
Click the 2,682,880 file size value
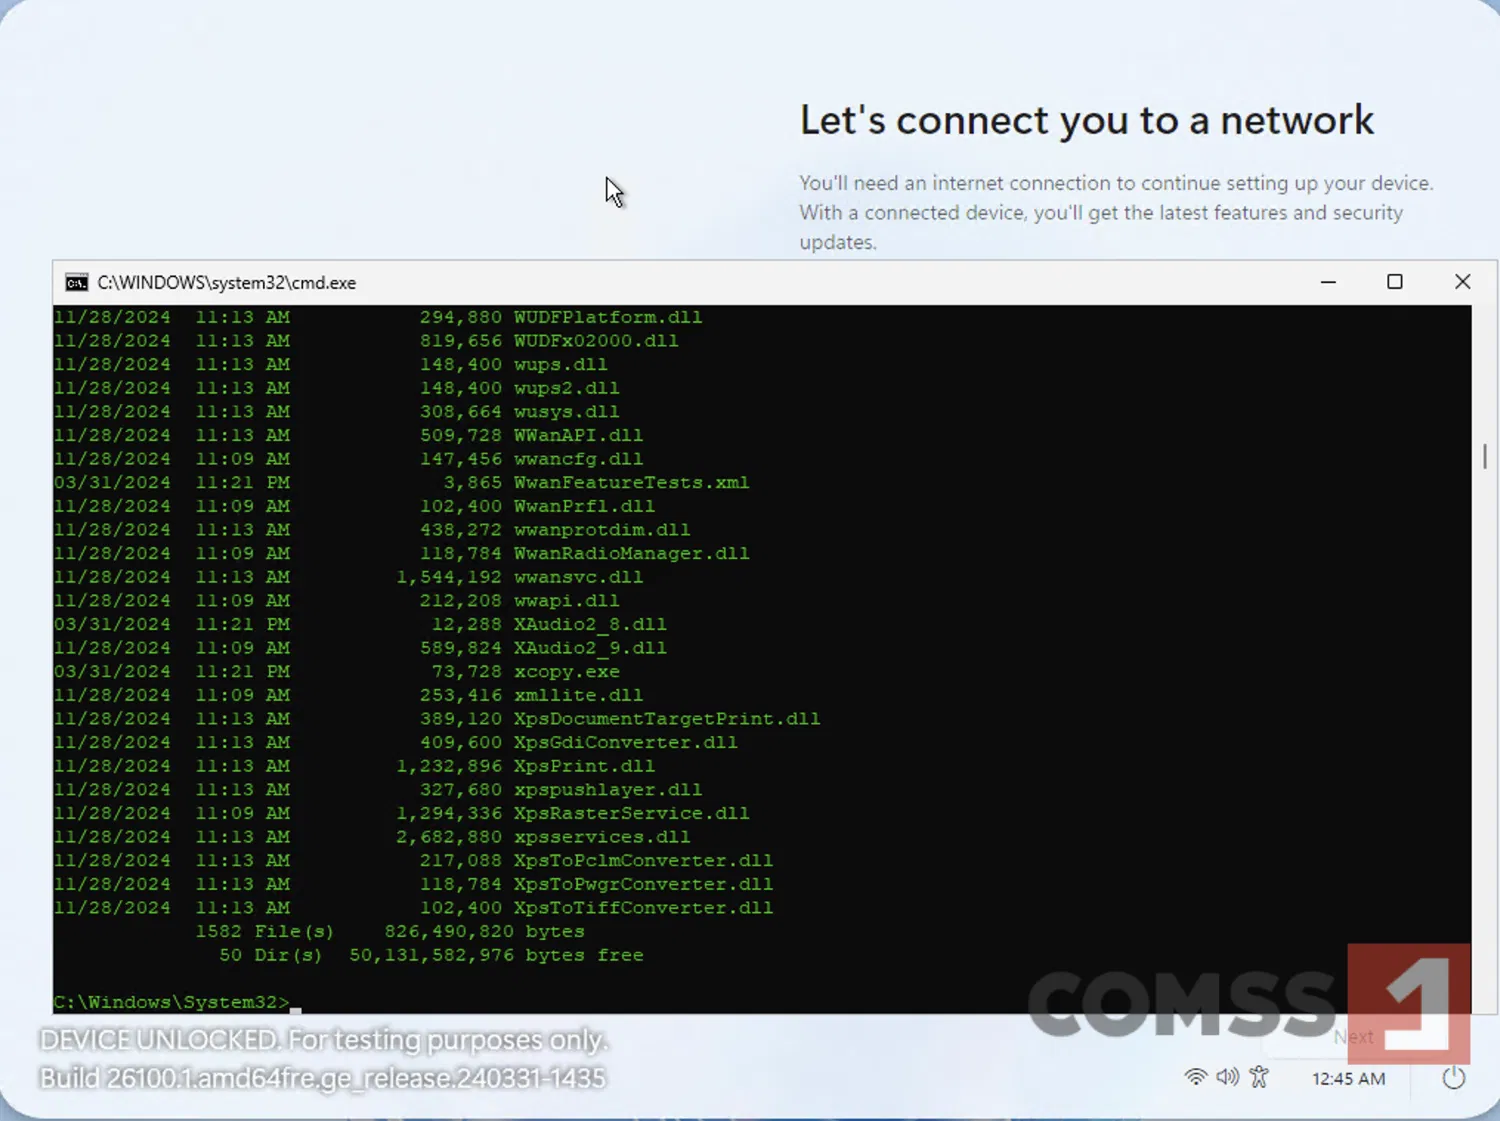click(449, 837)
